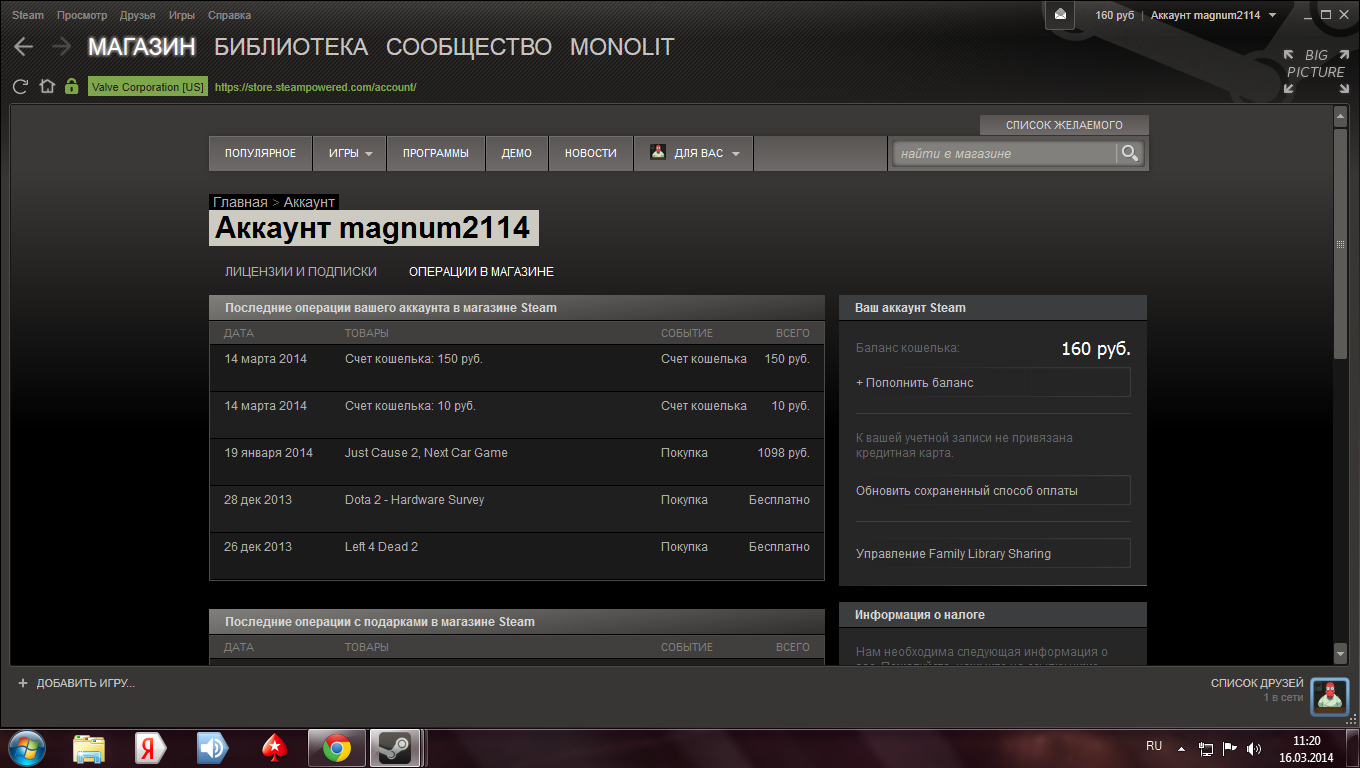Image resolution: width=1360 pixels, height=768 pixels.
Task: Go to the Библиотека section
Action: (291, 47)
